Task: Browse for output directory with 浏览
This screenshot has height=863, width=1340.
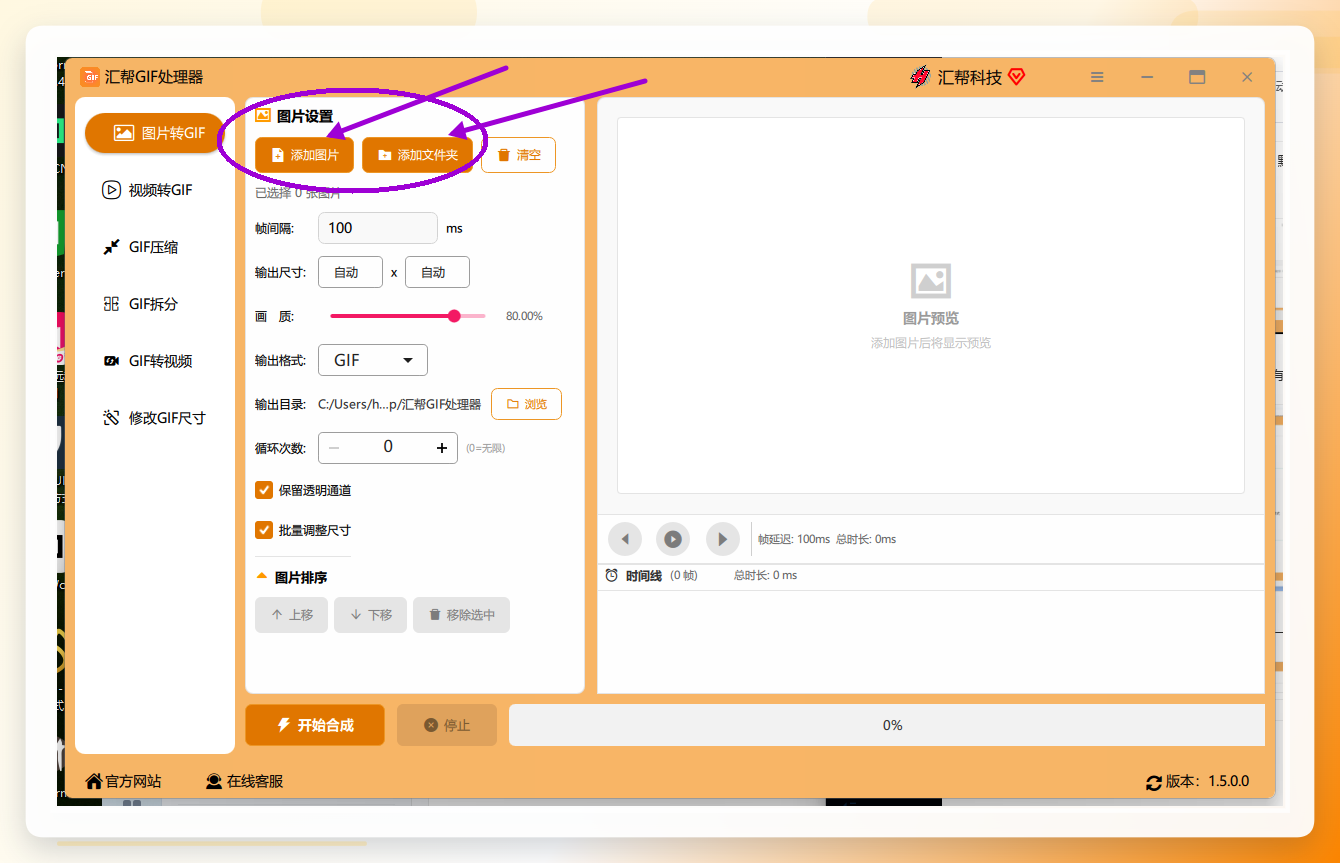Action: (x=526, y=404)
